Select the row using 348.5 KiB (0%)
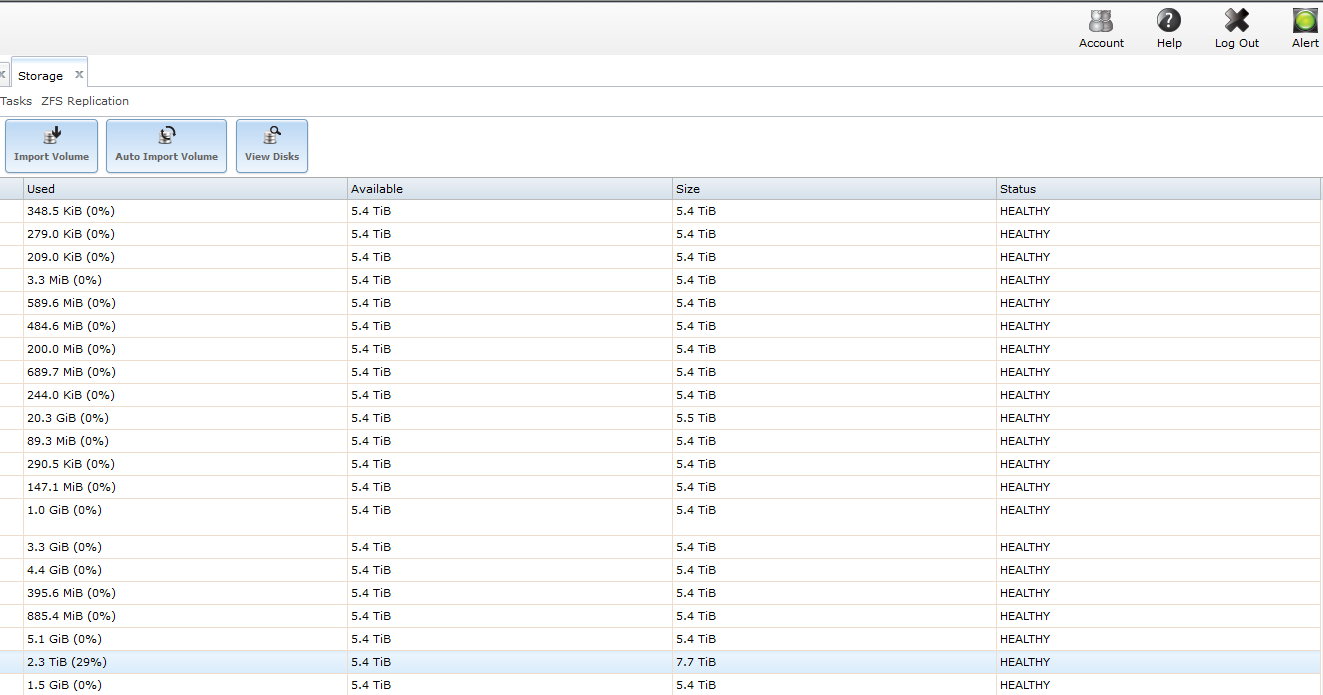 pos(71,211)
